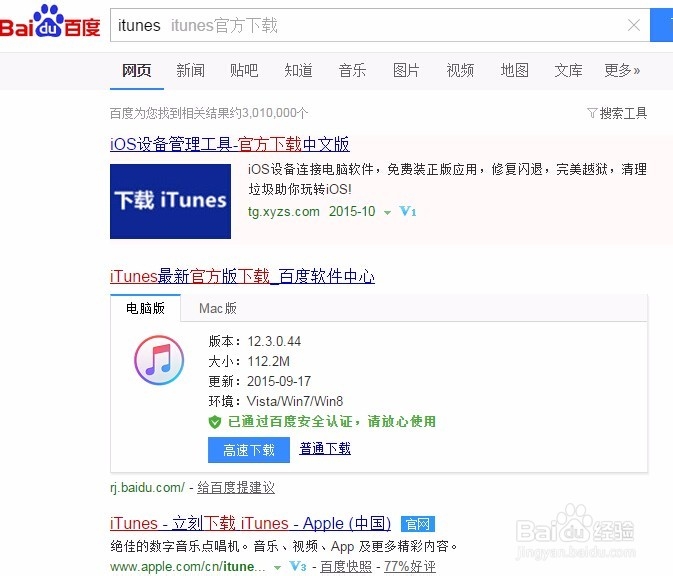The height and width of the screenshot is (576, 673).
Task: Clear the search box with the X
Action: tap(634, 25)
